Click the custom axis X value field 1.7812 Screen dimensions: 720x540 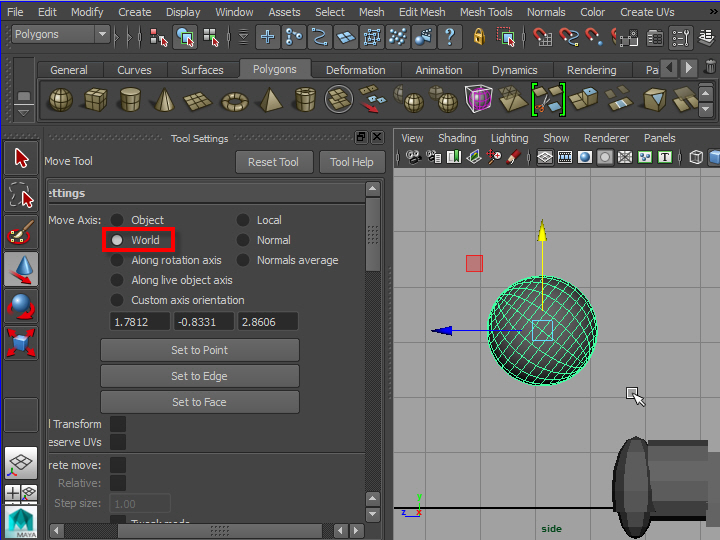tap(140, 321)
